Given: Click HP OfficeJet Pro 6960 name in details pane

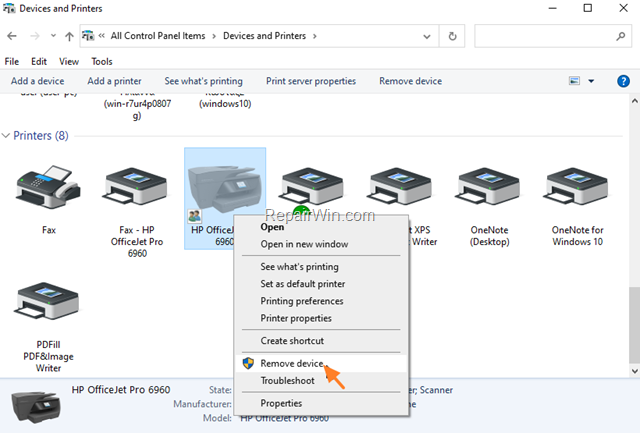Looking at the screenshot, I should (x=121, y=390).
